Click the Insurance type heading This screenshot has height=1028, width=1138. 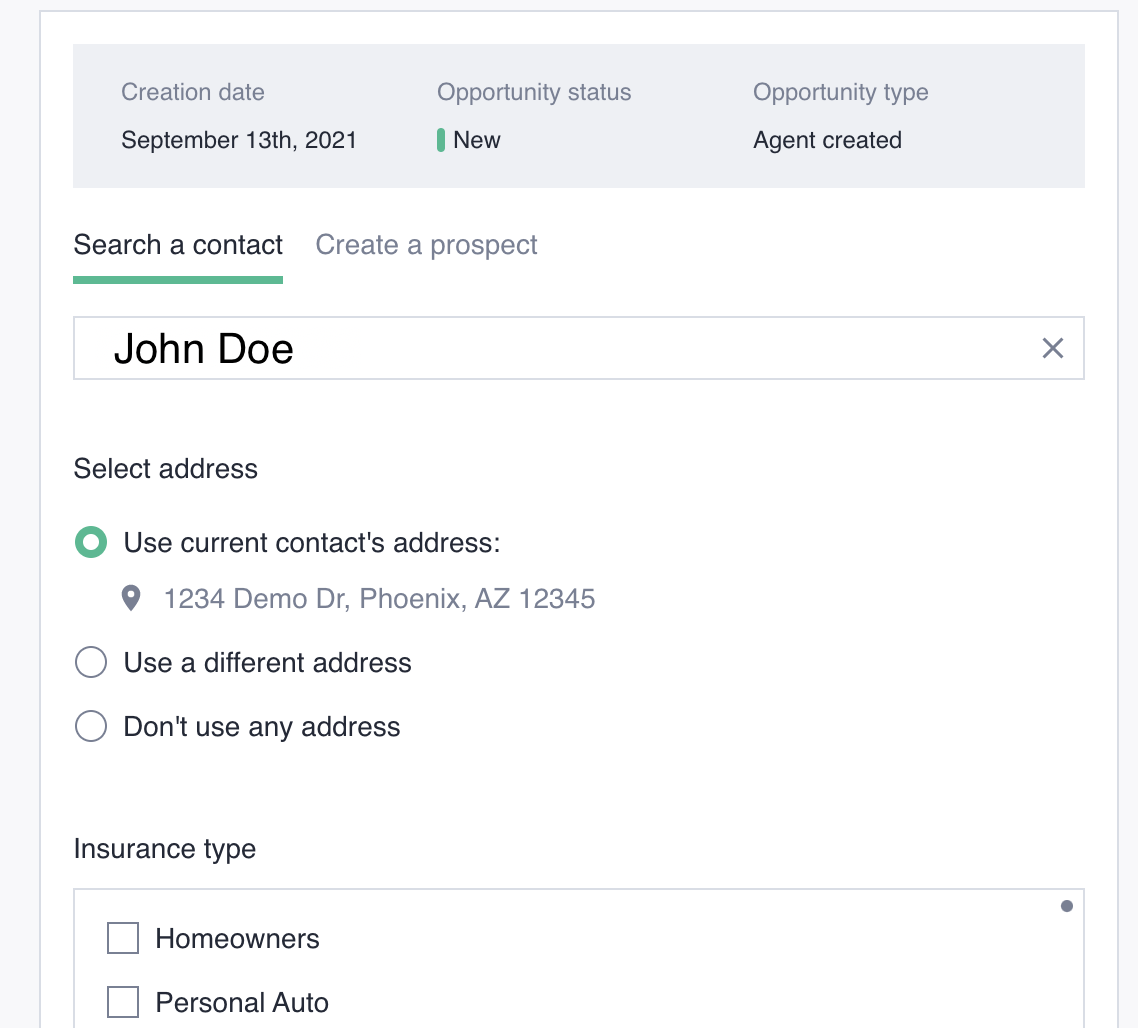165,849
